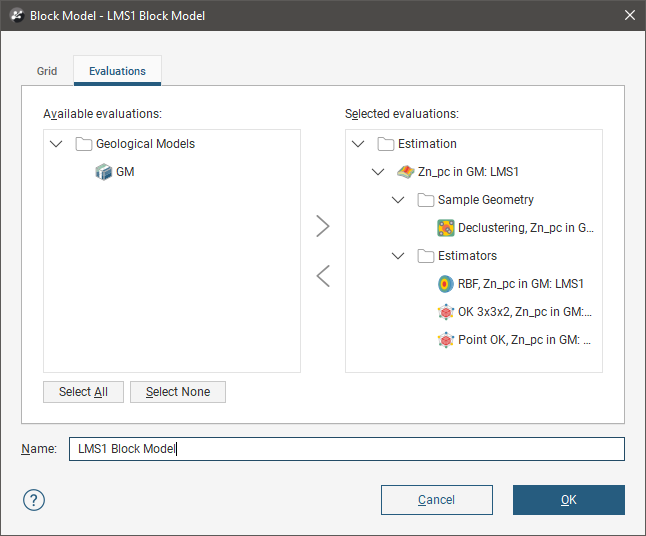Screen dimensions: 646x536
Task: Click the RBF estimator icon
Action: pos(445,284)
